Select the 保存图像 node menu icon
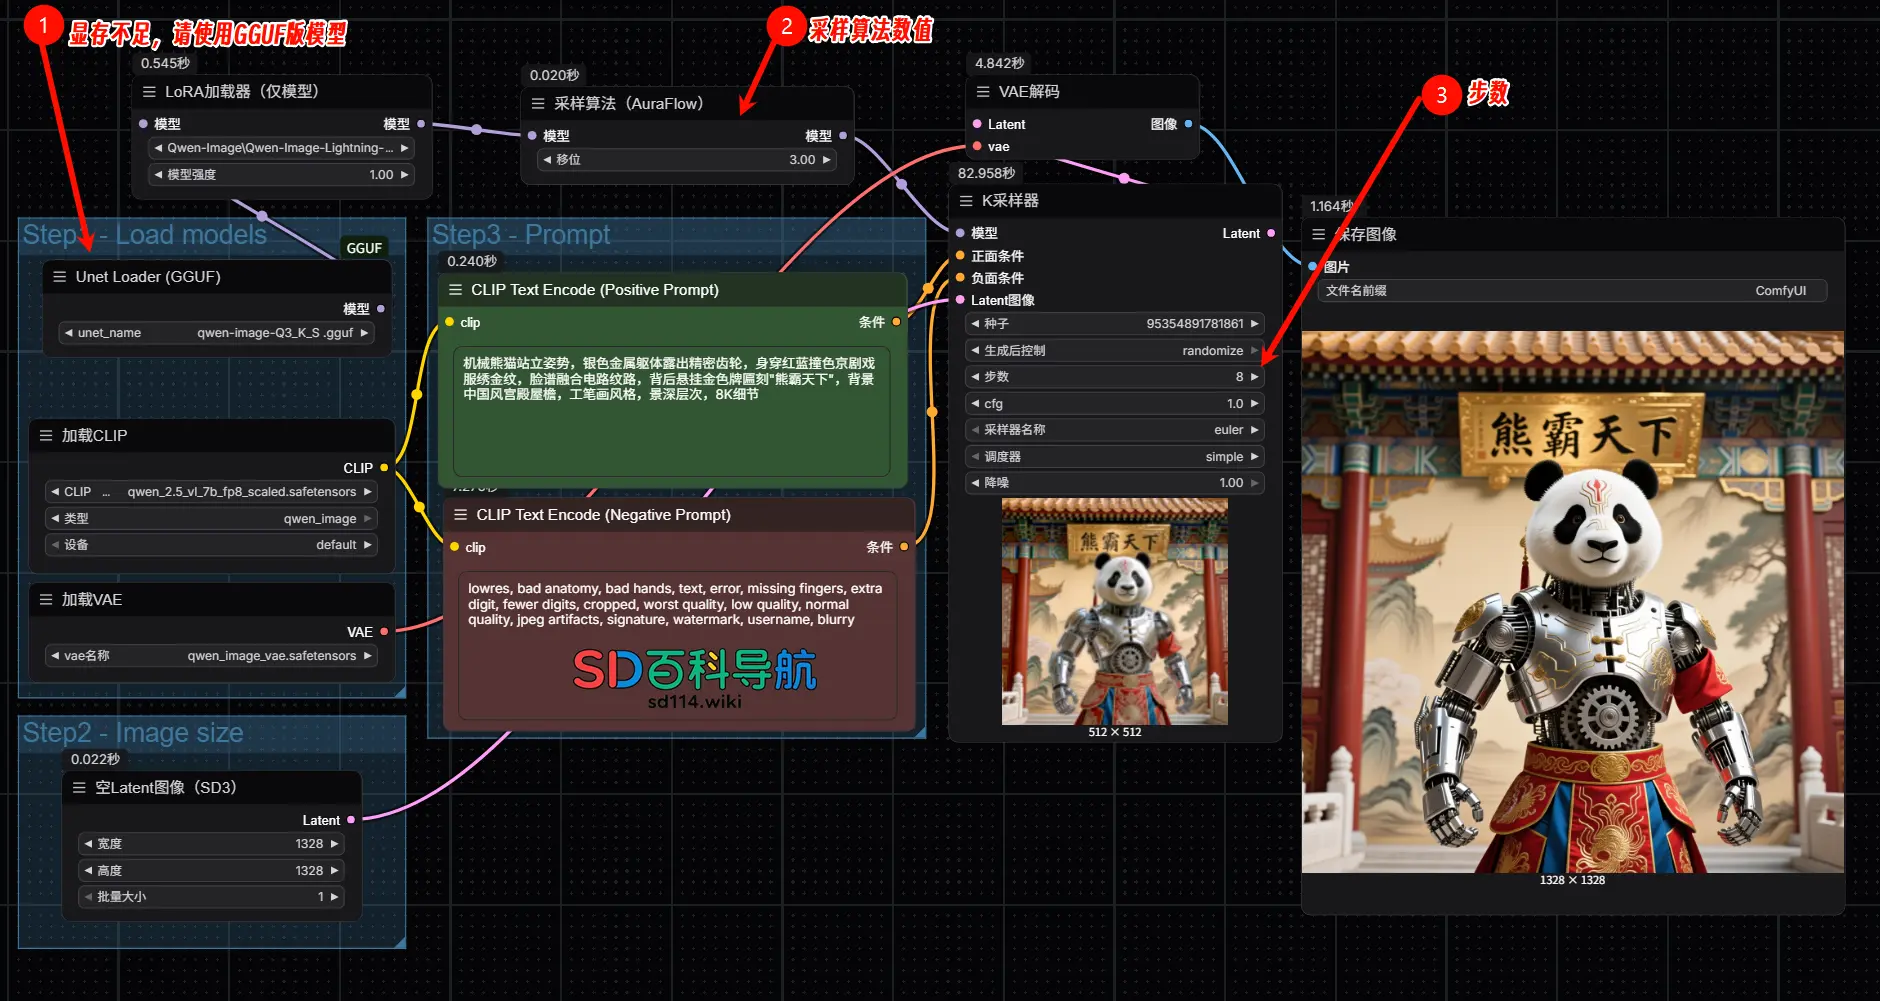The height and width of the screenshot is (1001, 1880). (x=1318, y=234)
